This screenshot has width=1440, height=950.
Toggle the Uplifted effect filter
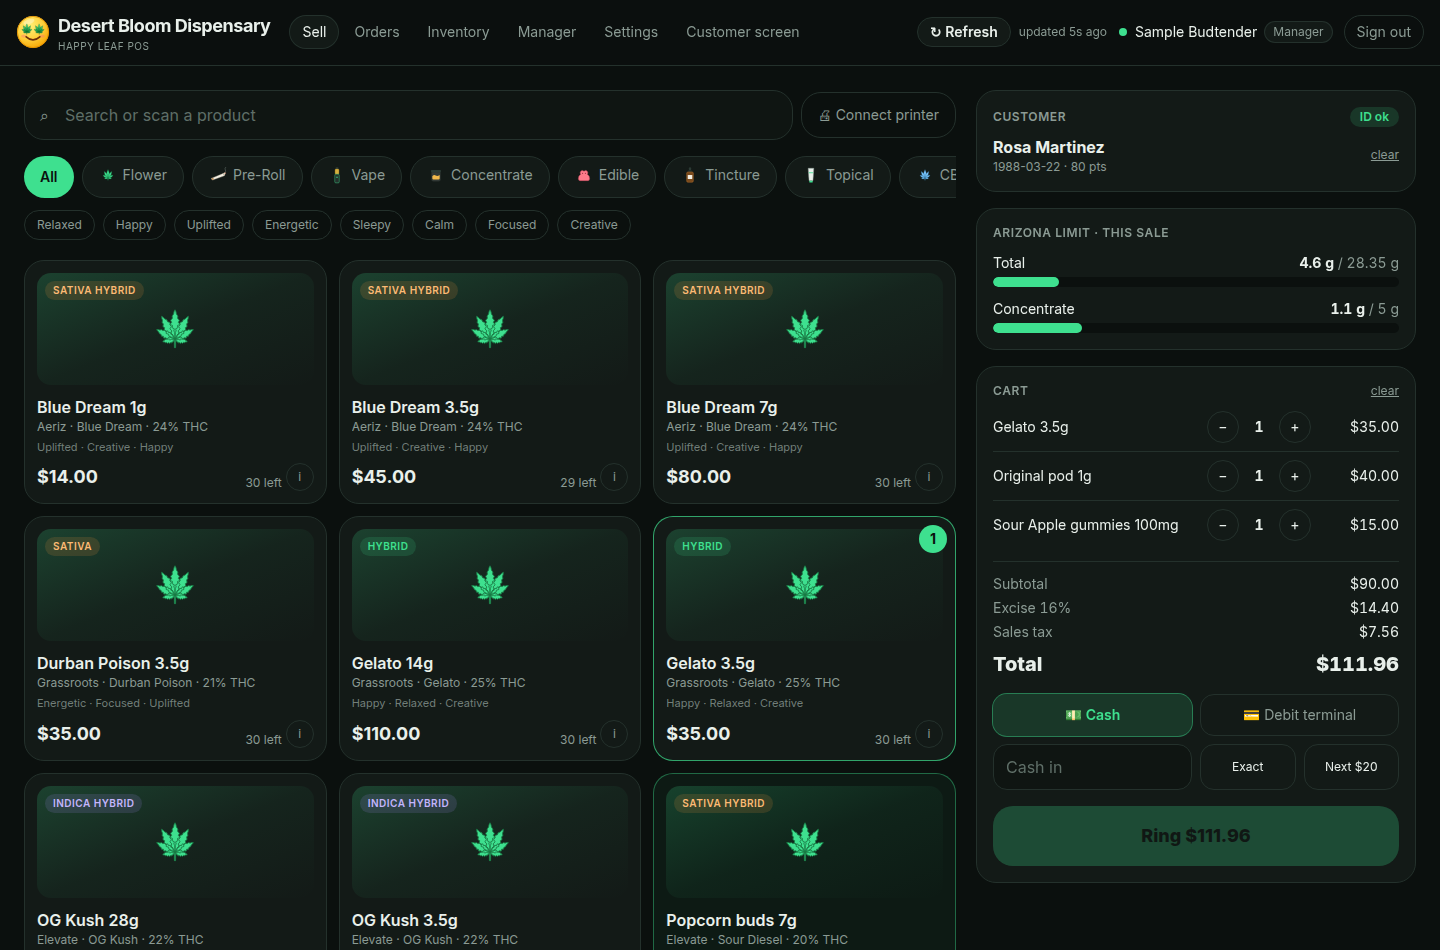(209, 225)
